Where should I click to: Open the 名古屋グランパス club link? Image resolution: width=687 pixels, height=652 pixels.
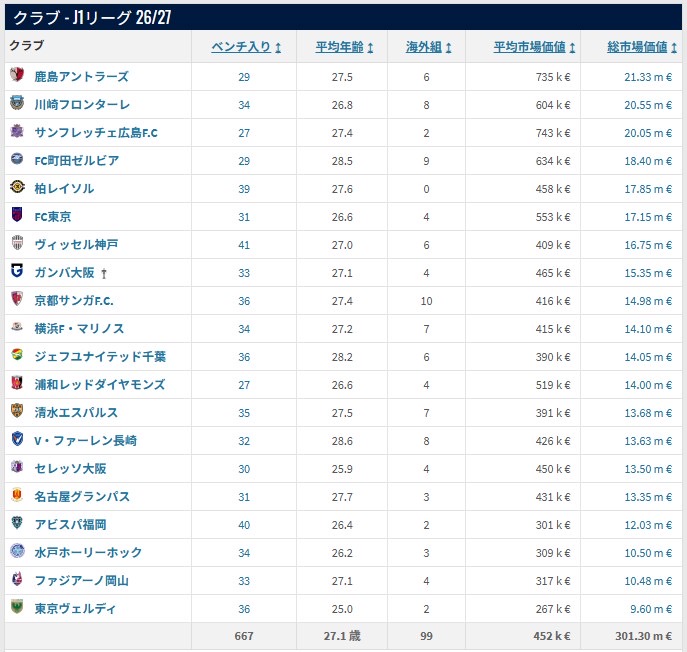[x=82, y=496]
